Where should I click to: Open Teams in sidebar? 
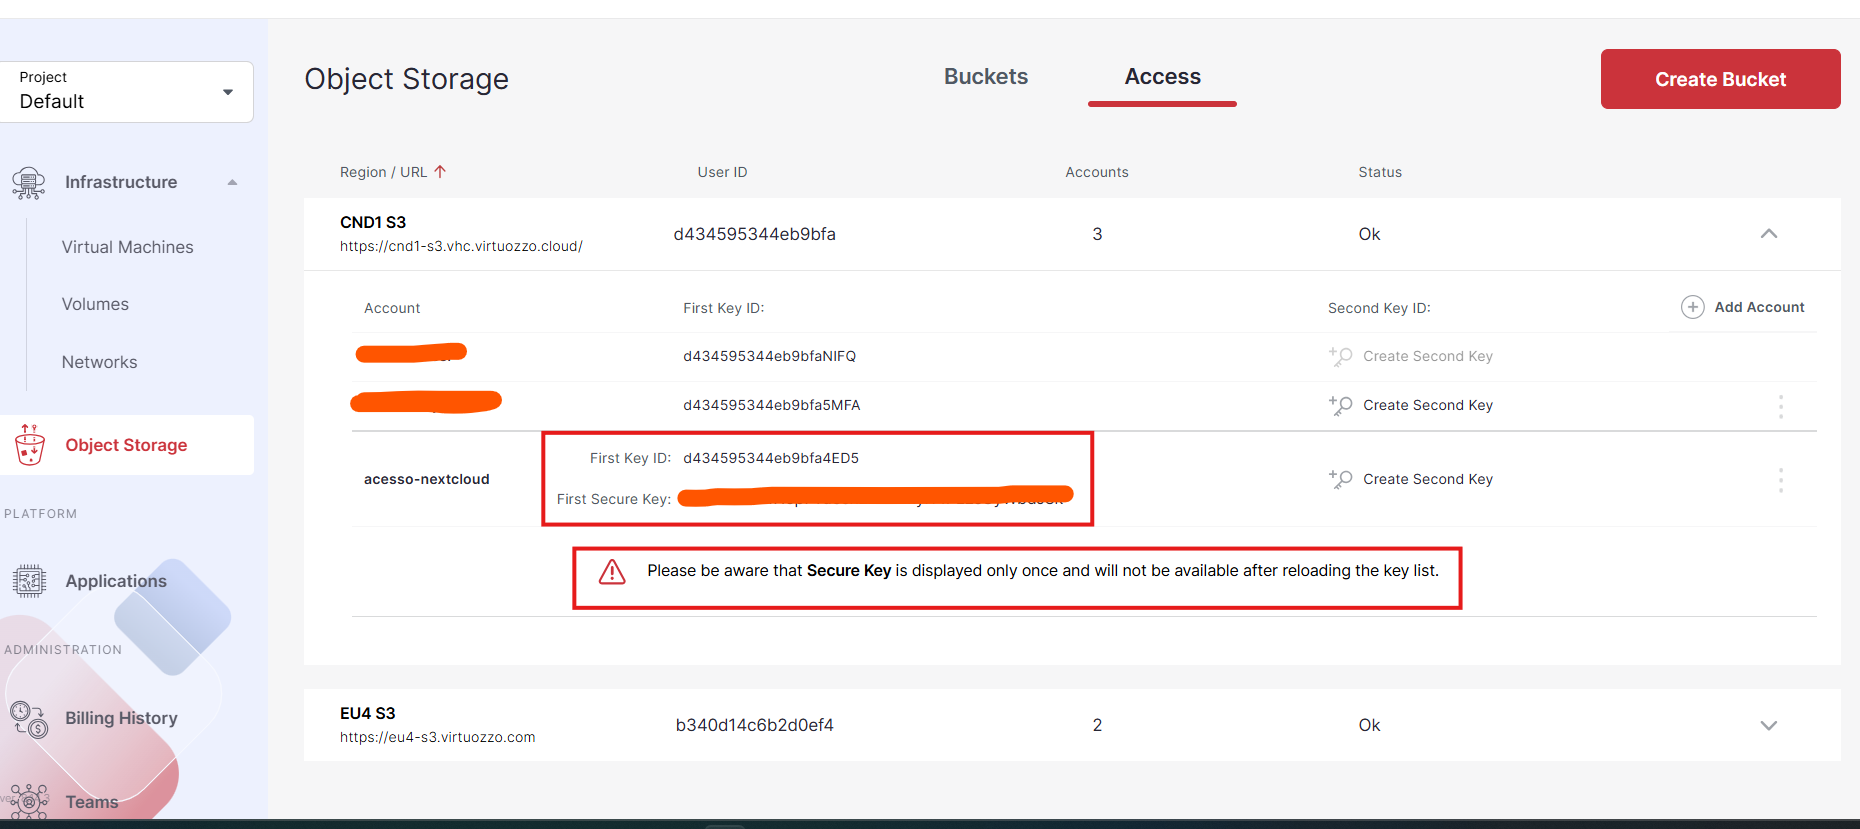[x=91, y=802]
